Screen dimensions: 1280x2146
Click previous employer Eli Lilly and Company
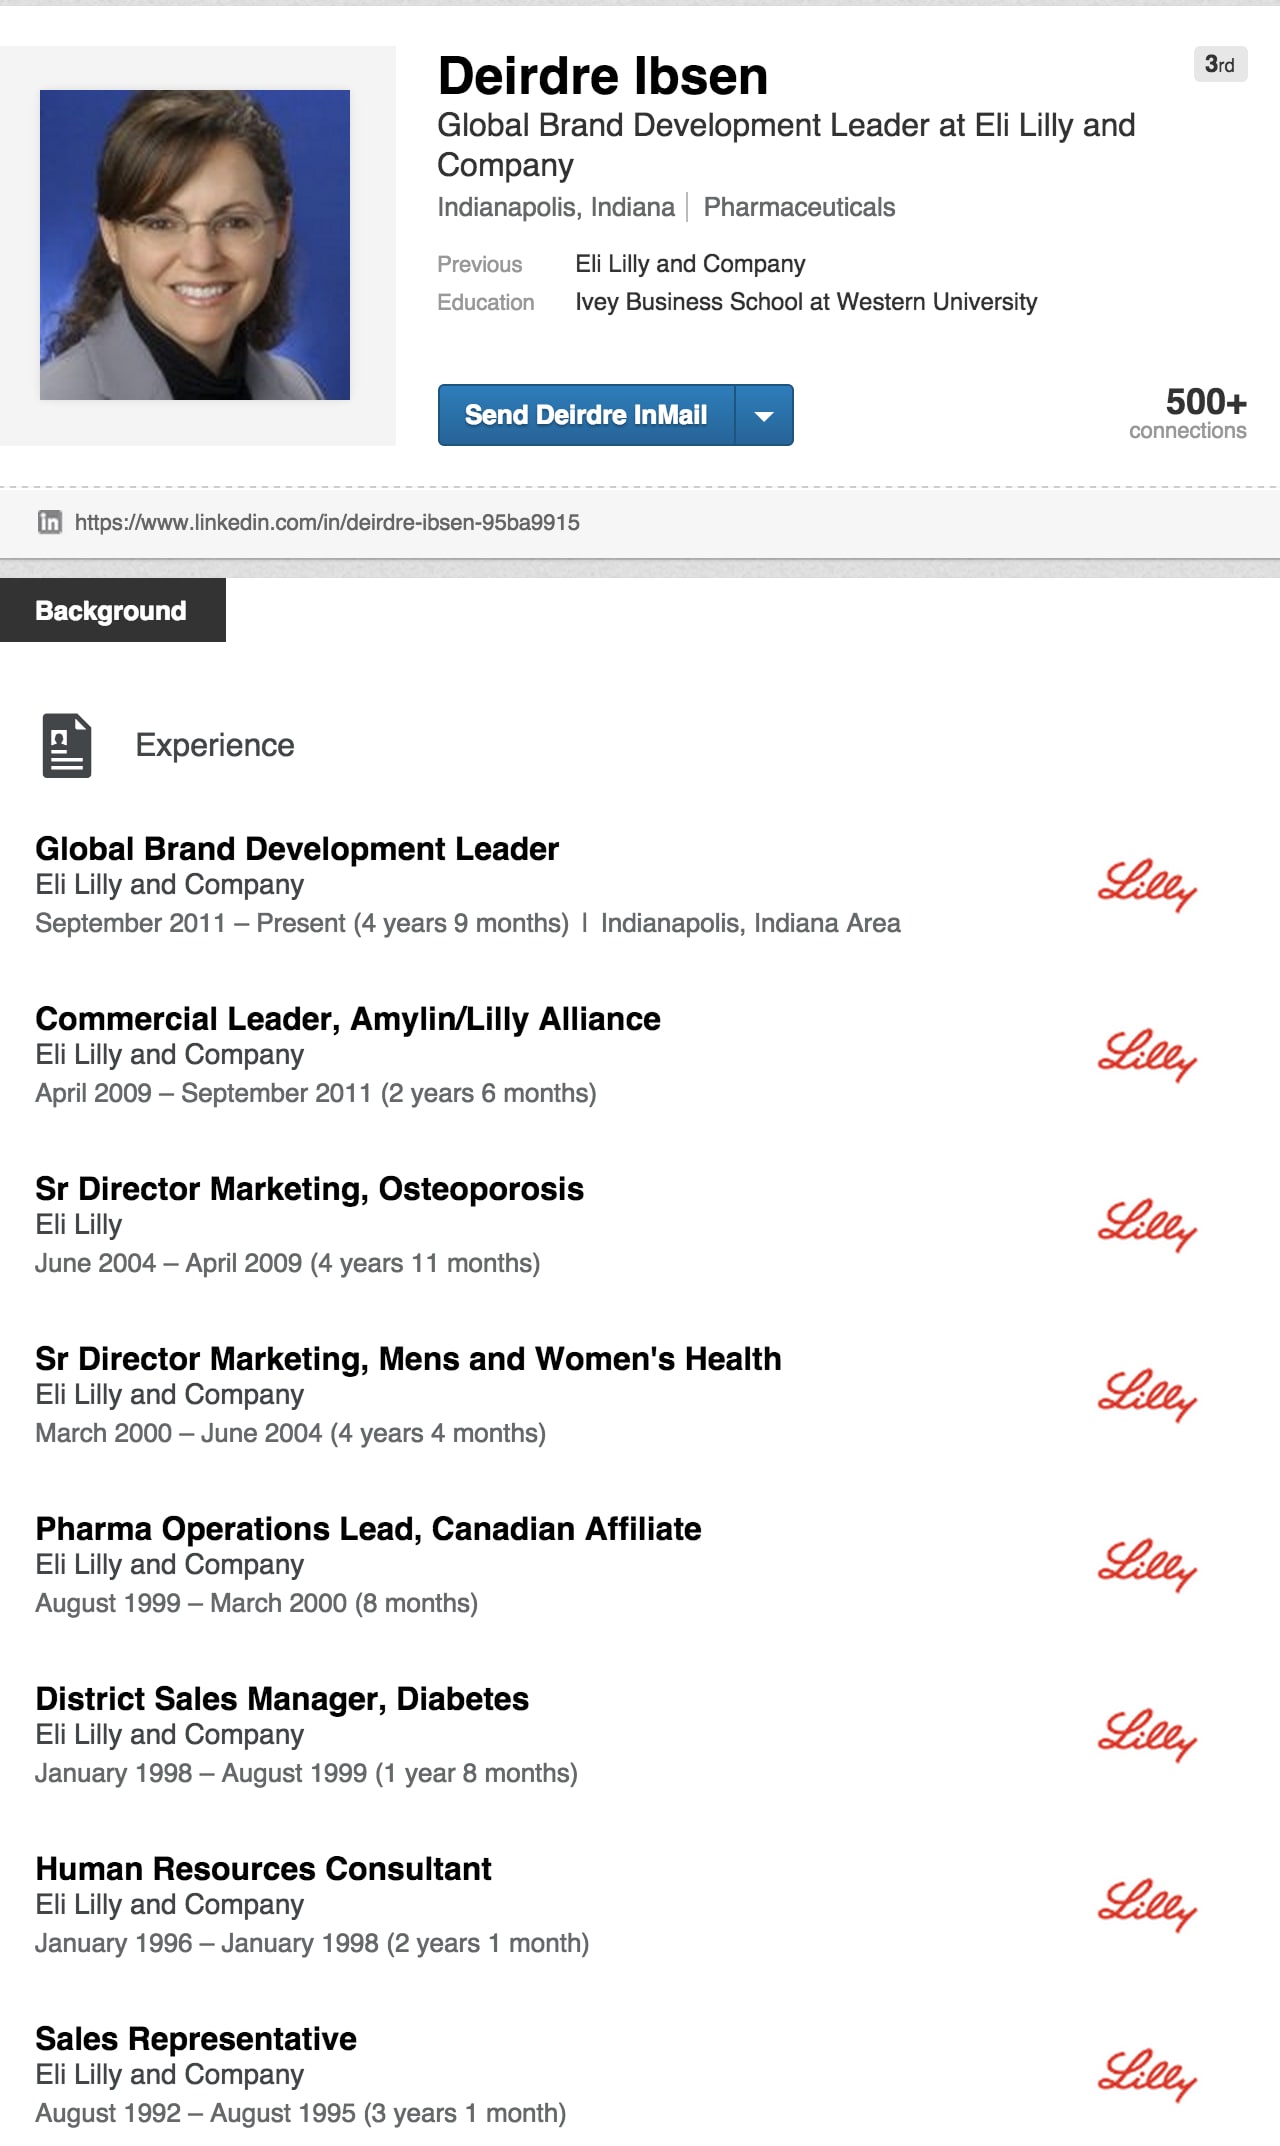click(x=690, y=264)
